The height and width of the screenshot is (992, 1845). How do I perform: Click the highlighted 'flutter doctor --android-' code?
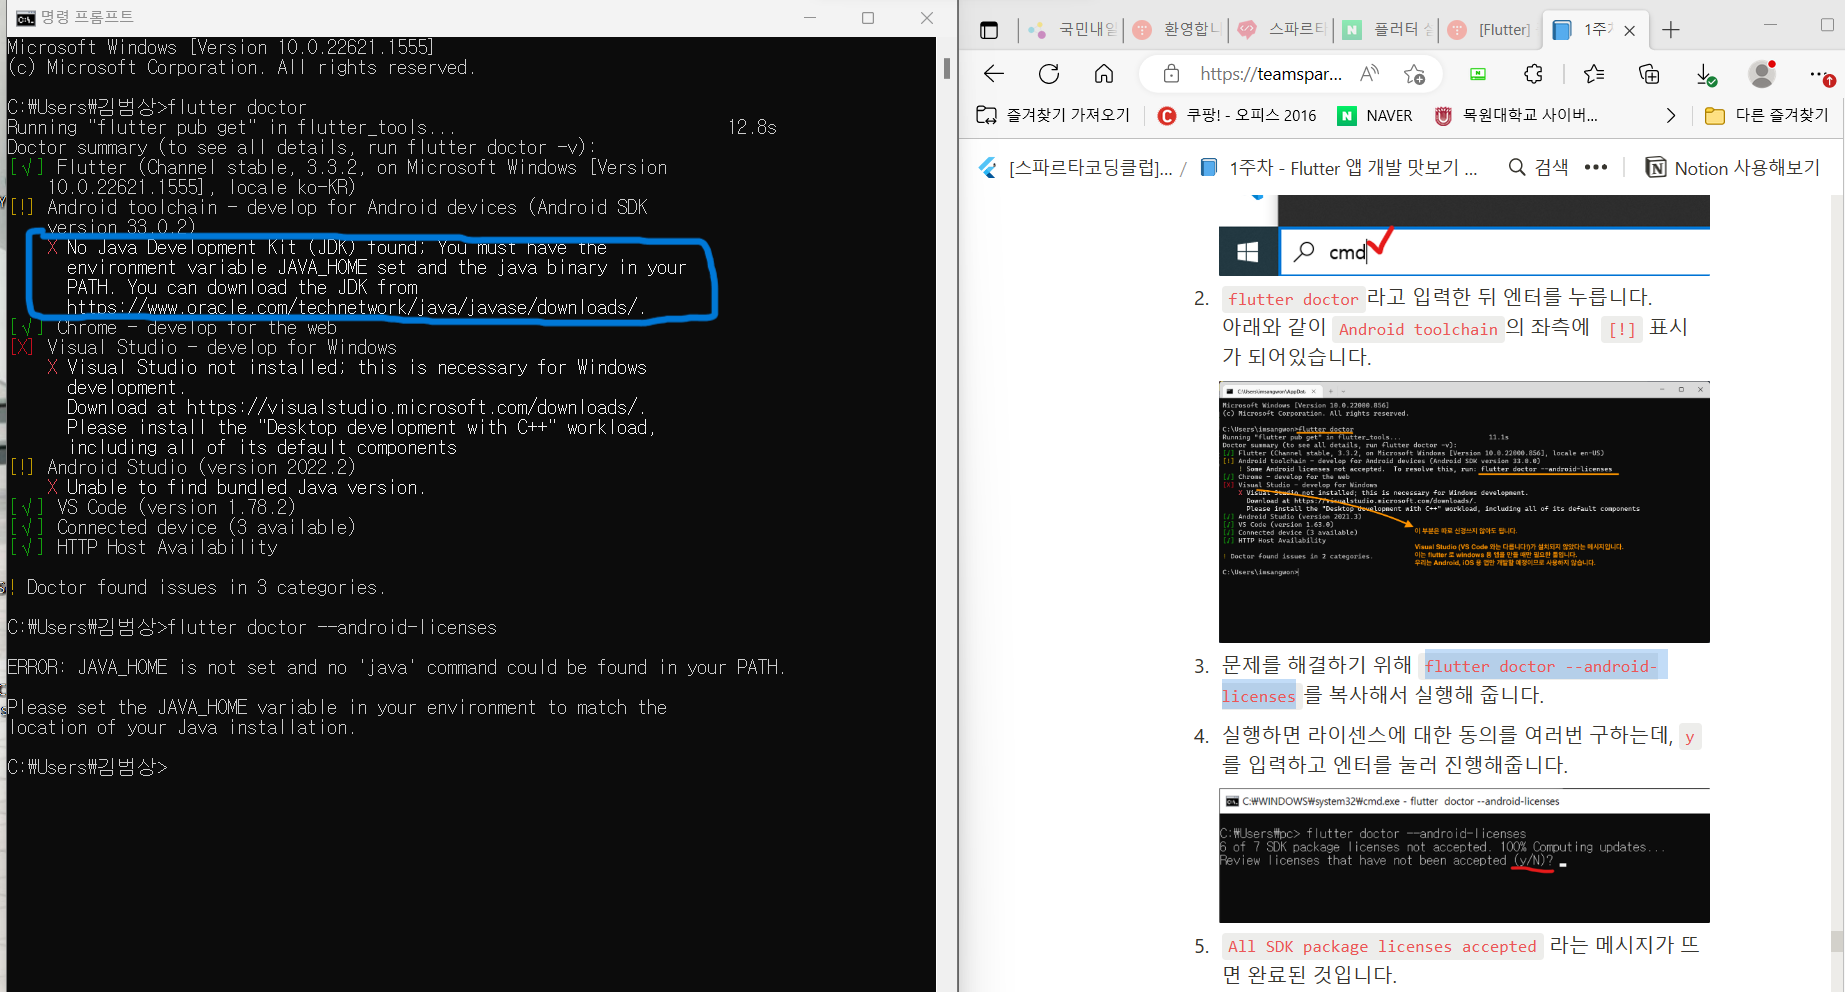pos(1541,666)
